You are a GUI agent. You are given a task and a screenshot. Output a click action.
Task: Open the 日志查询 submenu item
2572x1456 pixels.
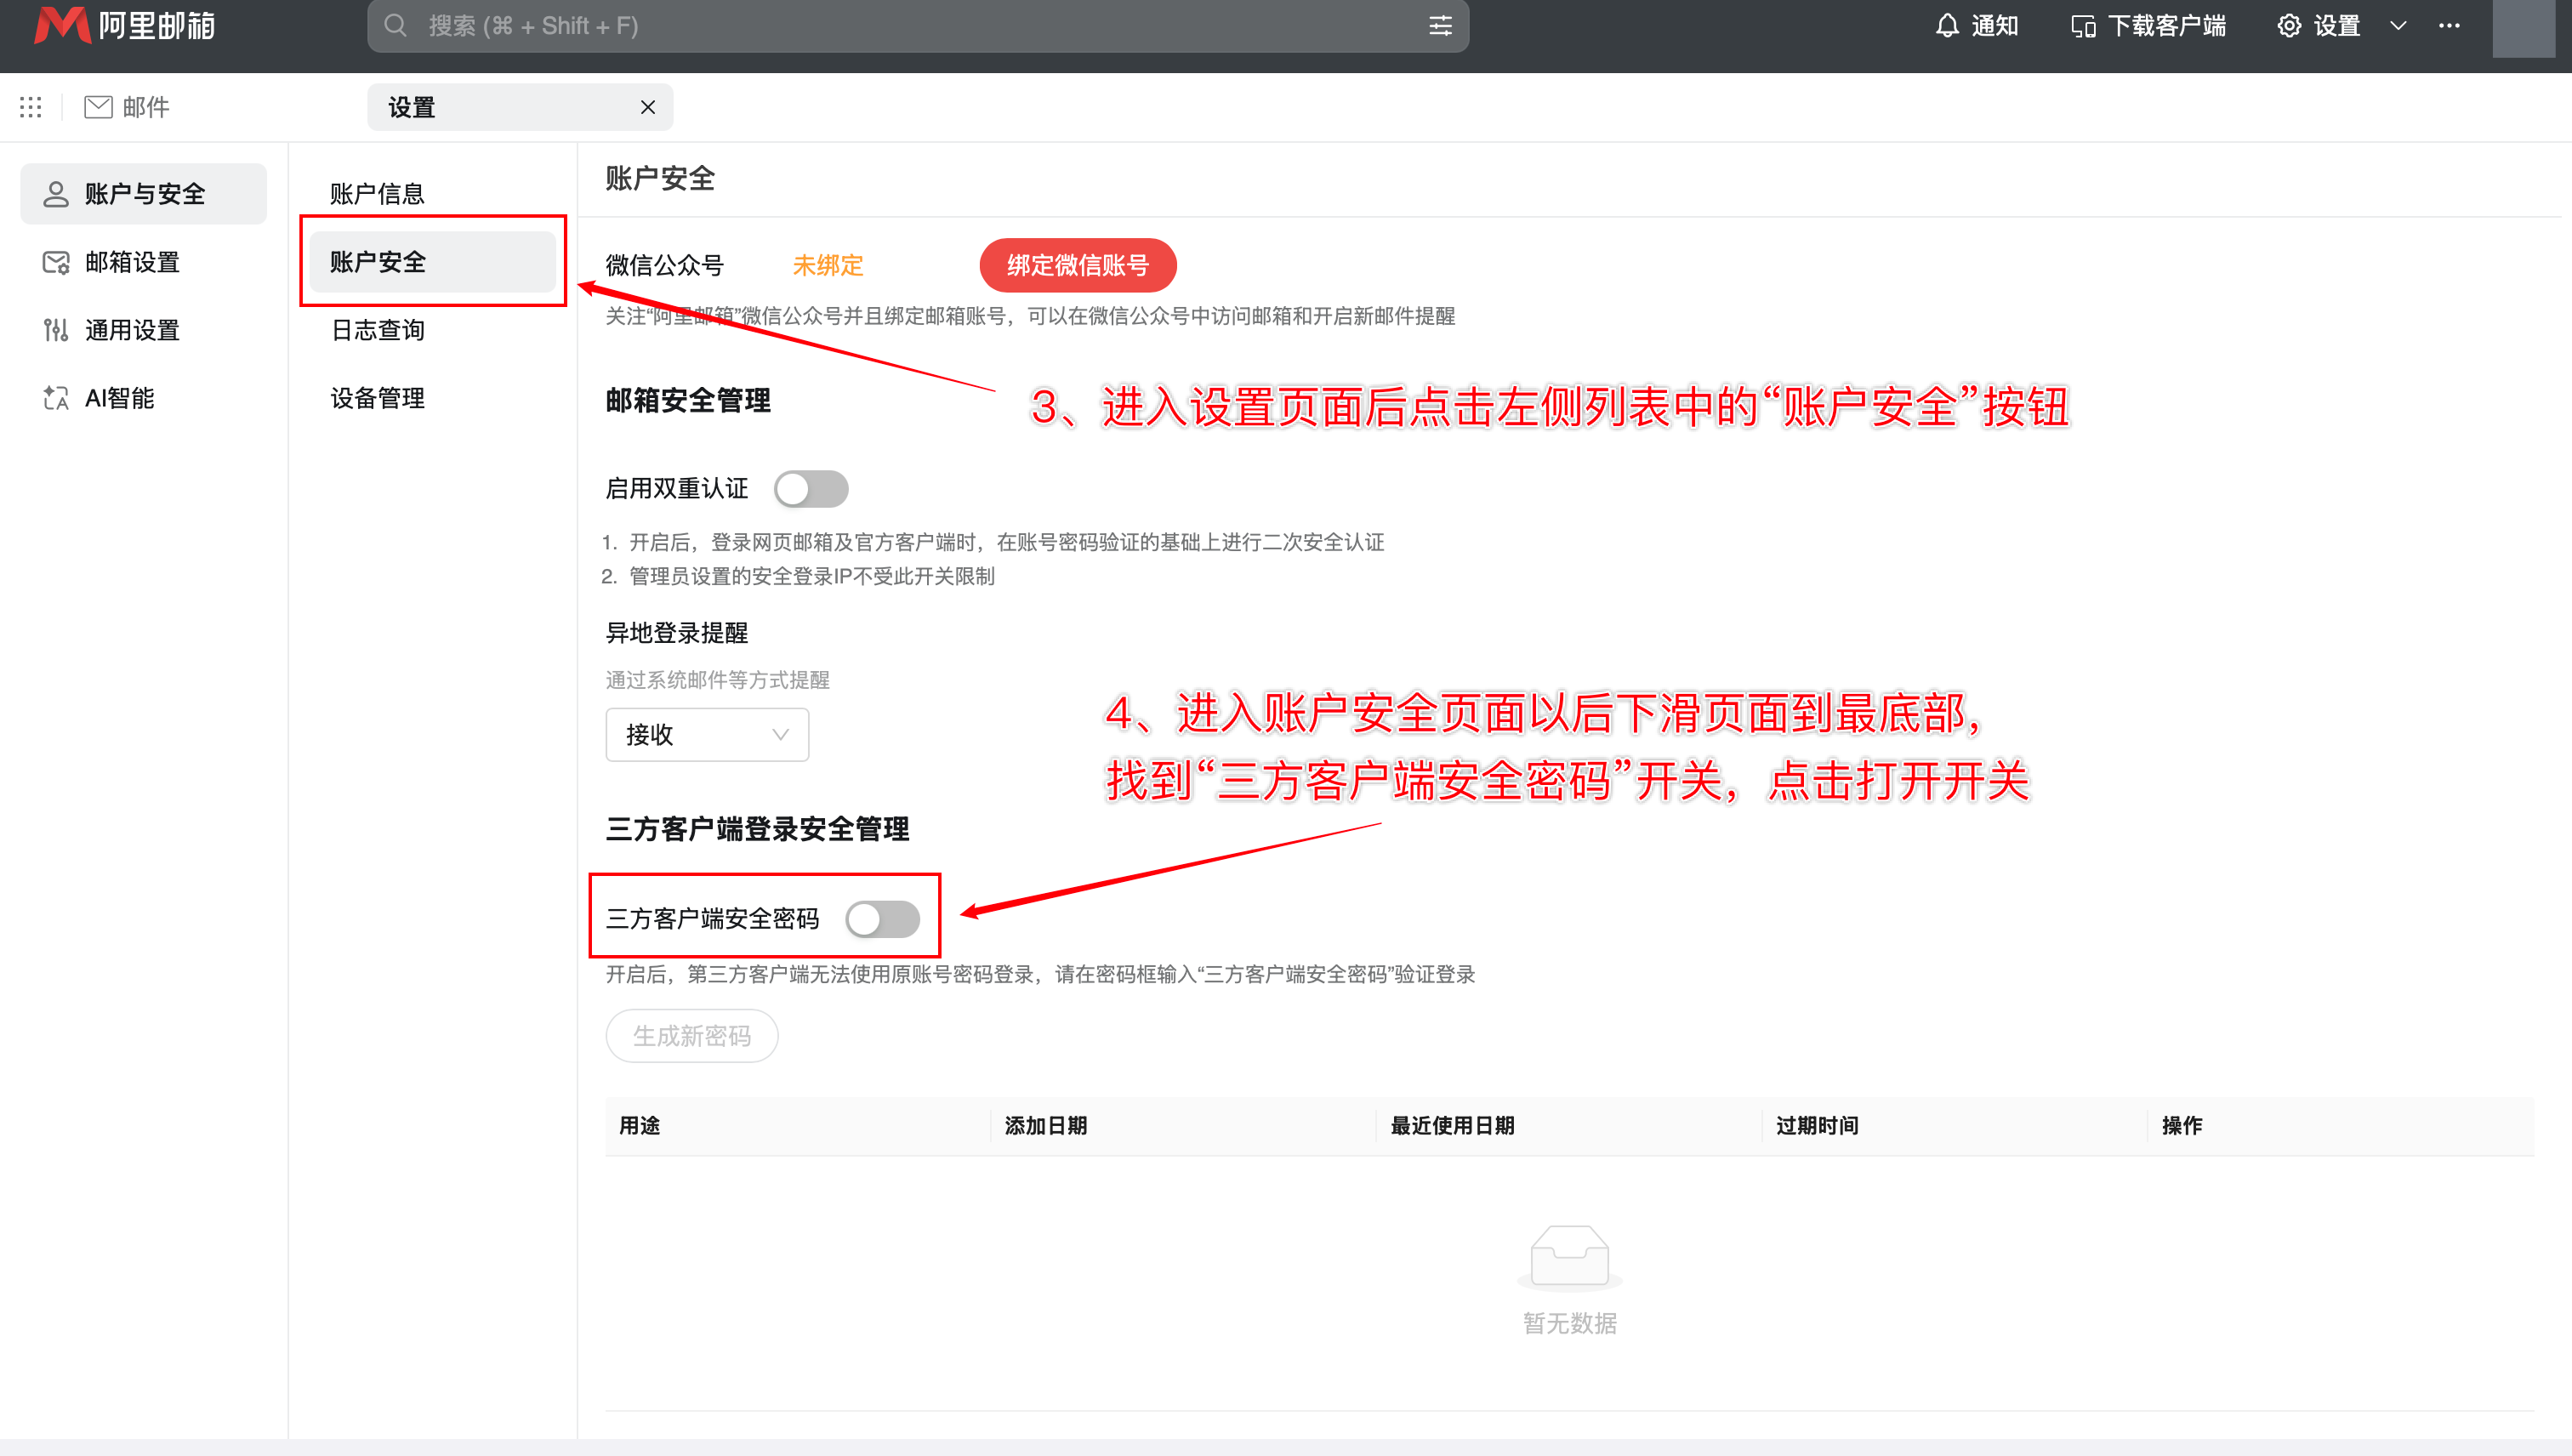click(433, 330)
